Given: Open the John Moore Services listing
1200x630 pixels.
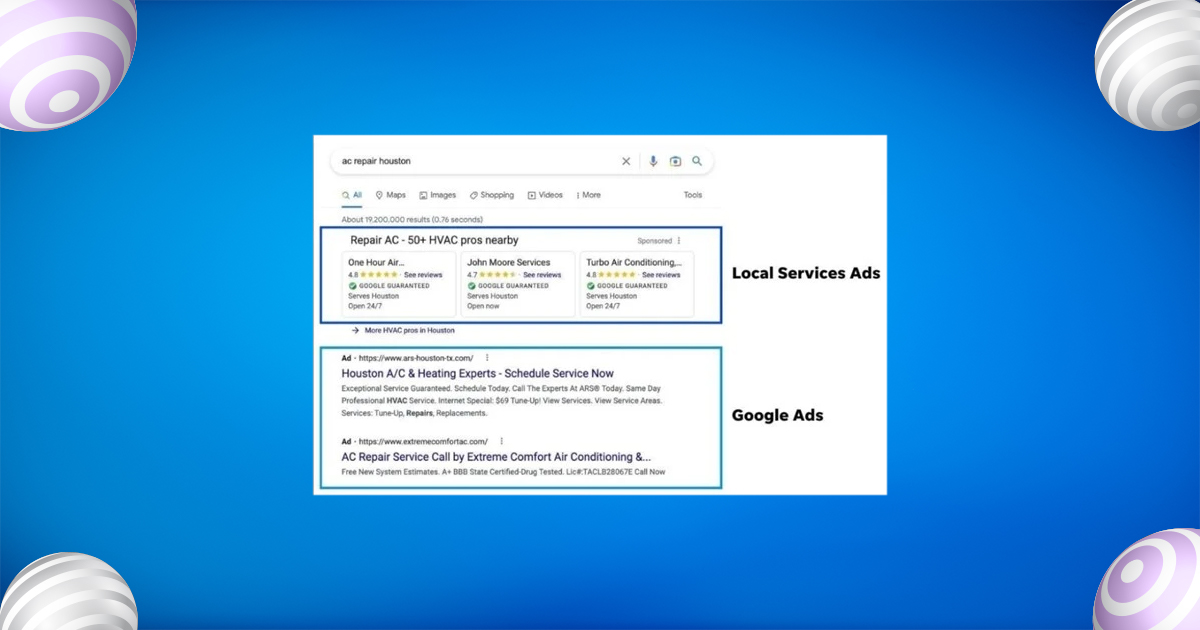Looking at the screenshot, I should (508, 262).
